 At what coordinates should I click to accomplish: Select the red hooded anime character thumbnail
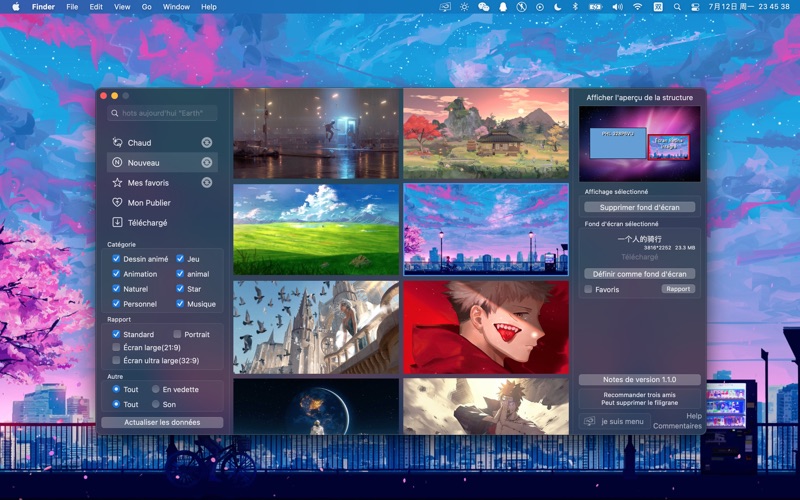pos(486,327)
